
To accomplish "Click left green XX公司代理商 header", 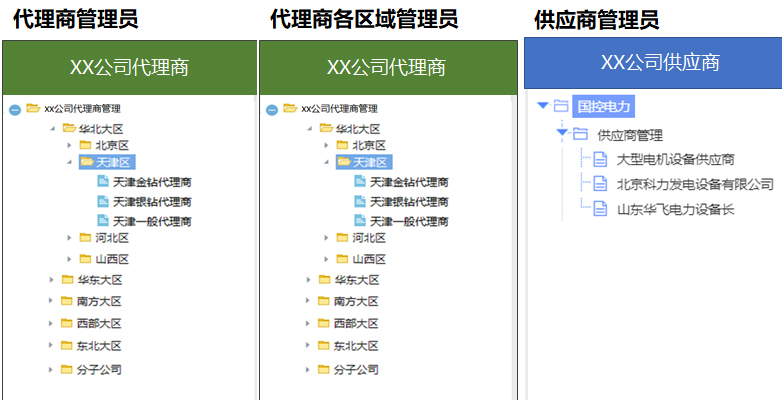I will [x=130, y=68].
